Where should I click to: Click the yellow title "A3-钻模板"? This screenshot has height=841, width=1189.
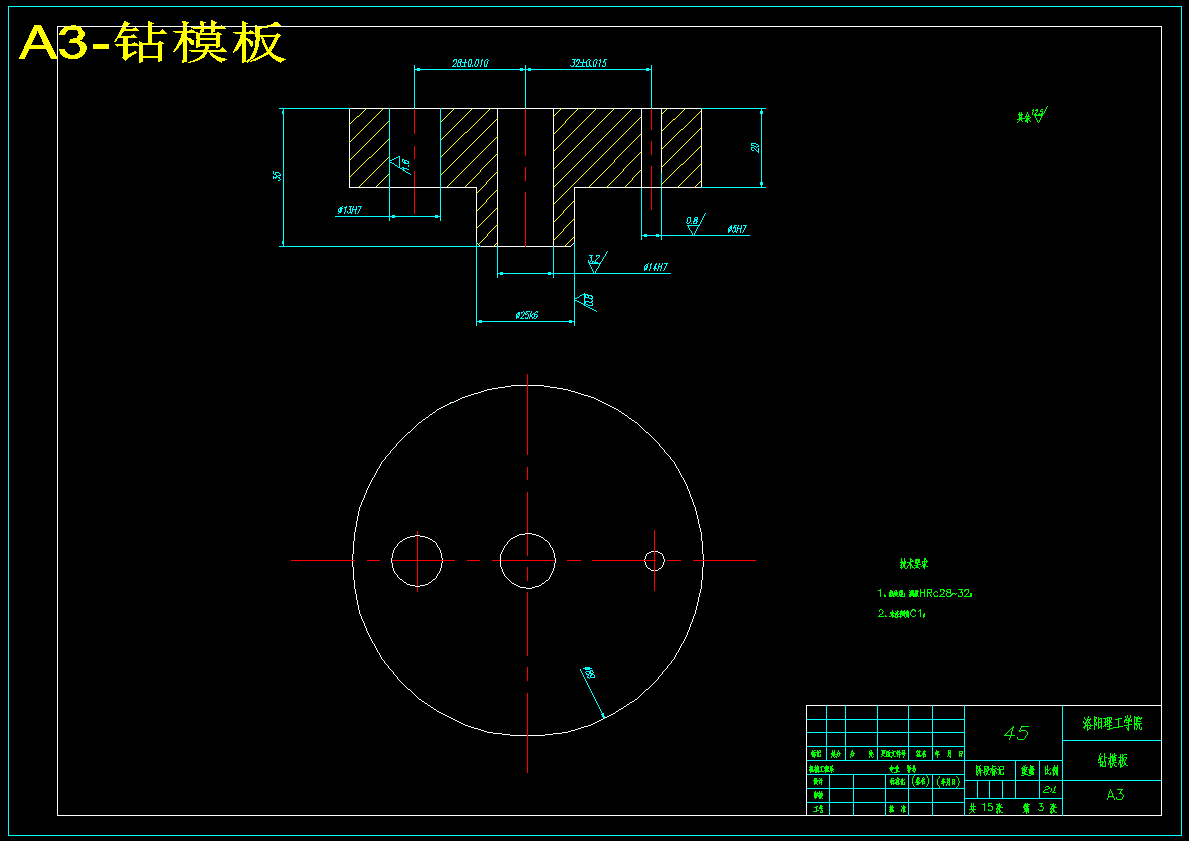pyautogui.click(x=152, y=43)
